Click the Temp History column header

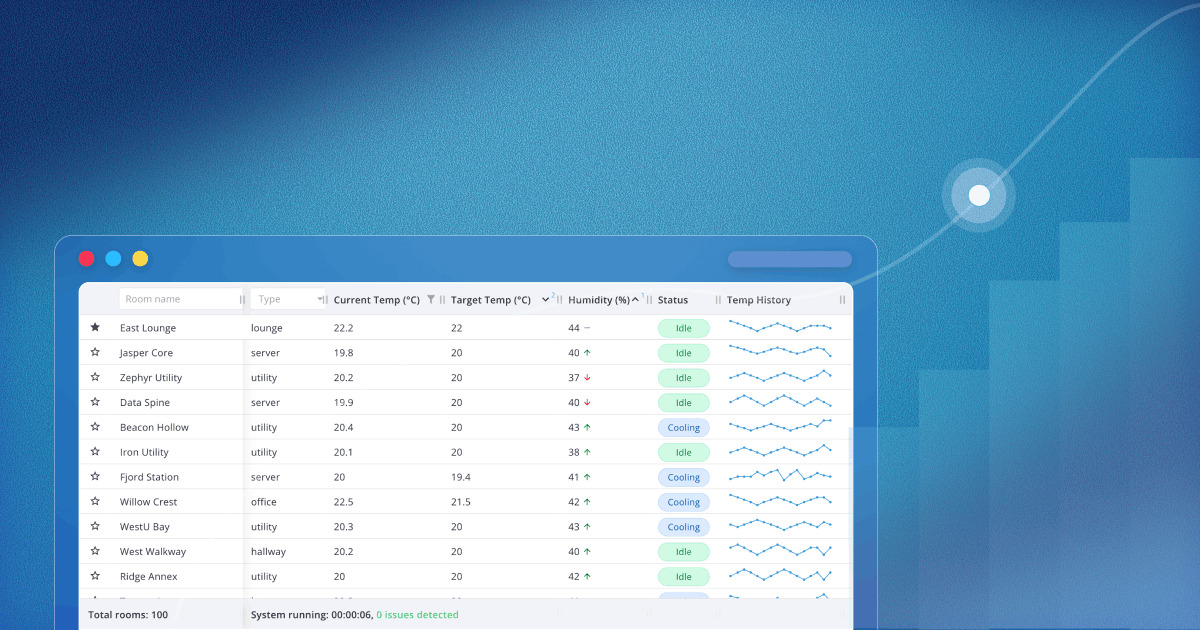coord(758,299)
